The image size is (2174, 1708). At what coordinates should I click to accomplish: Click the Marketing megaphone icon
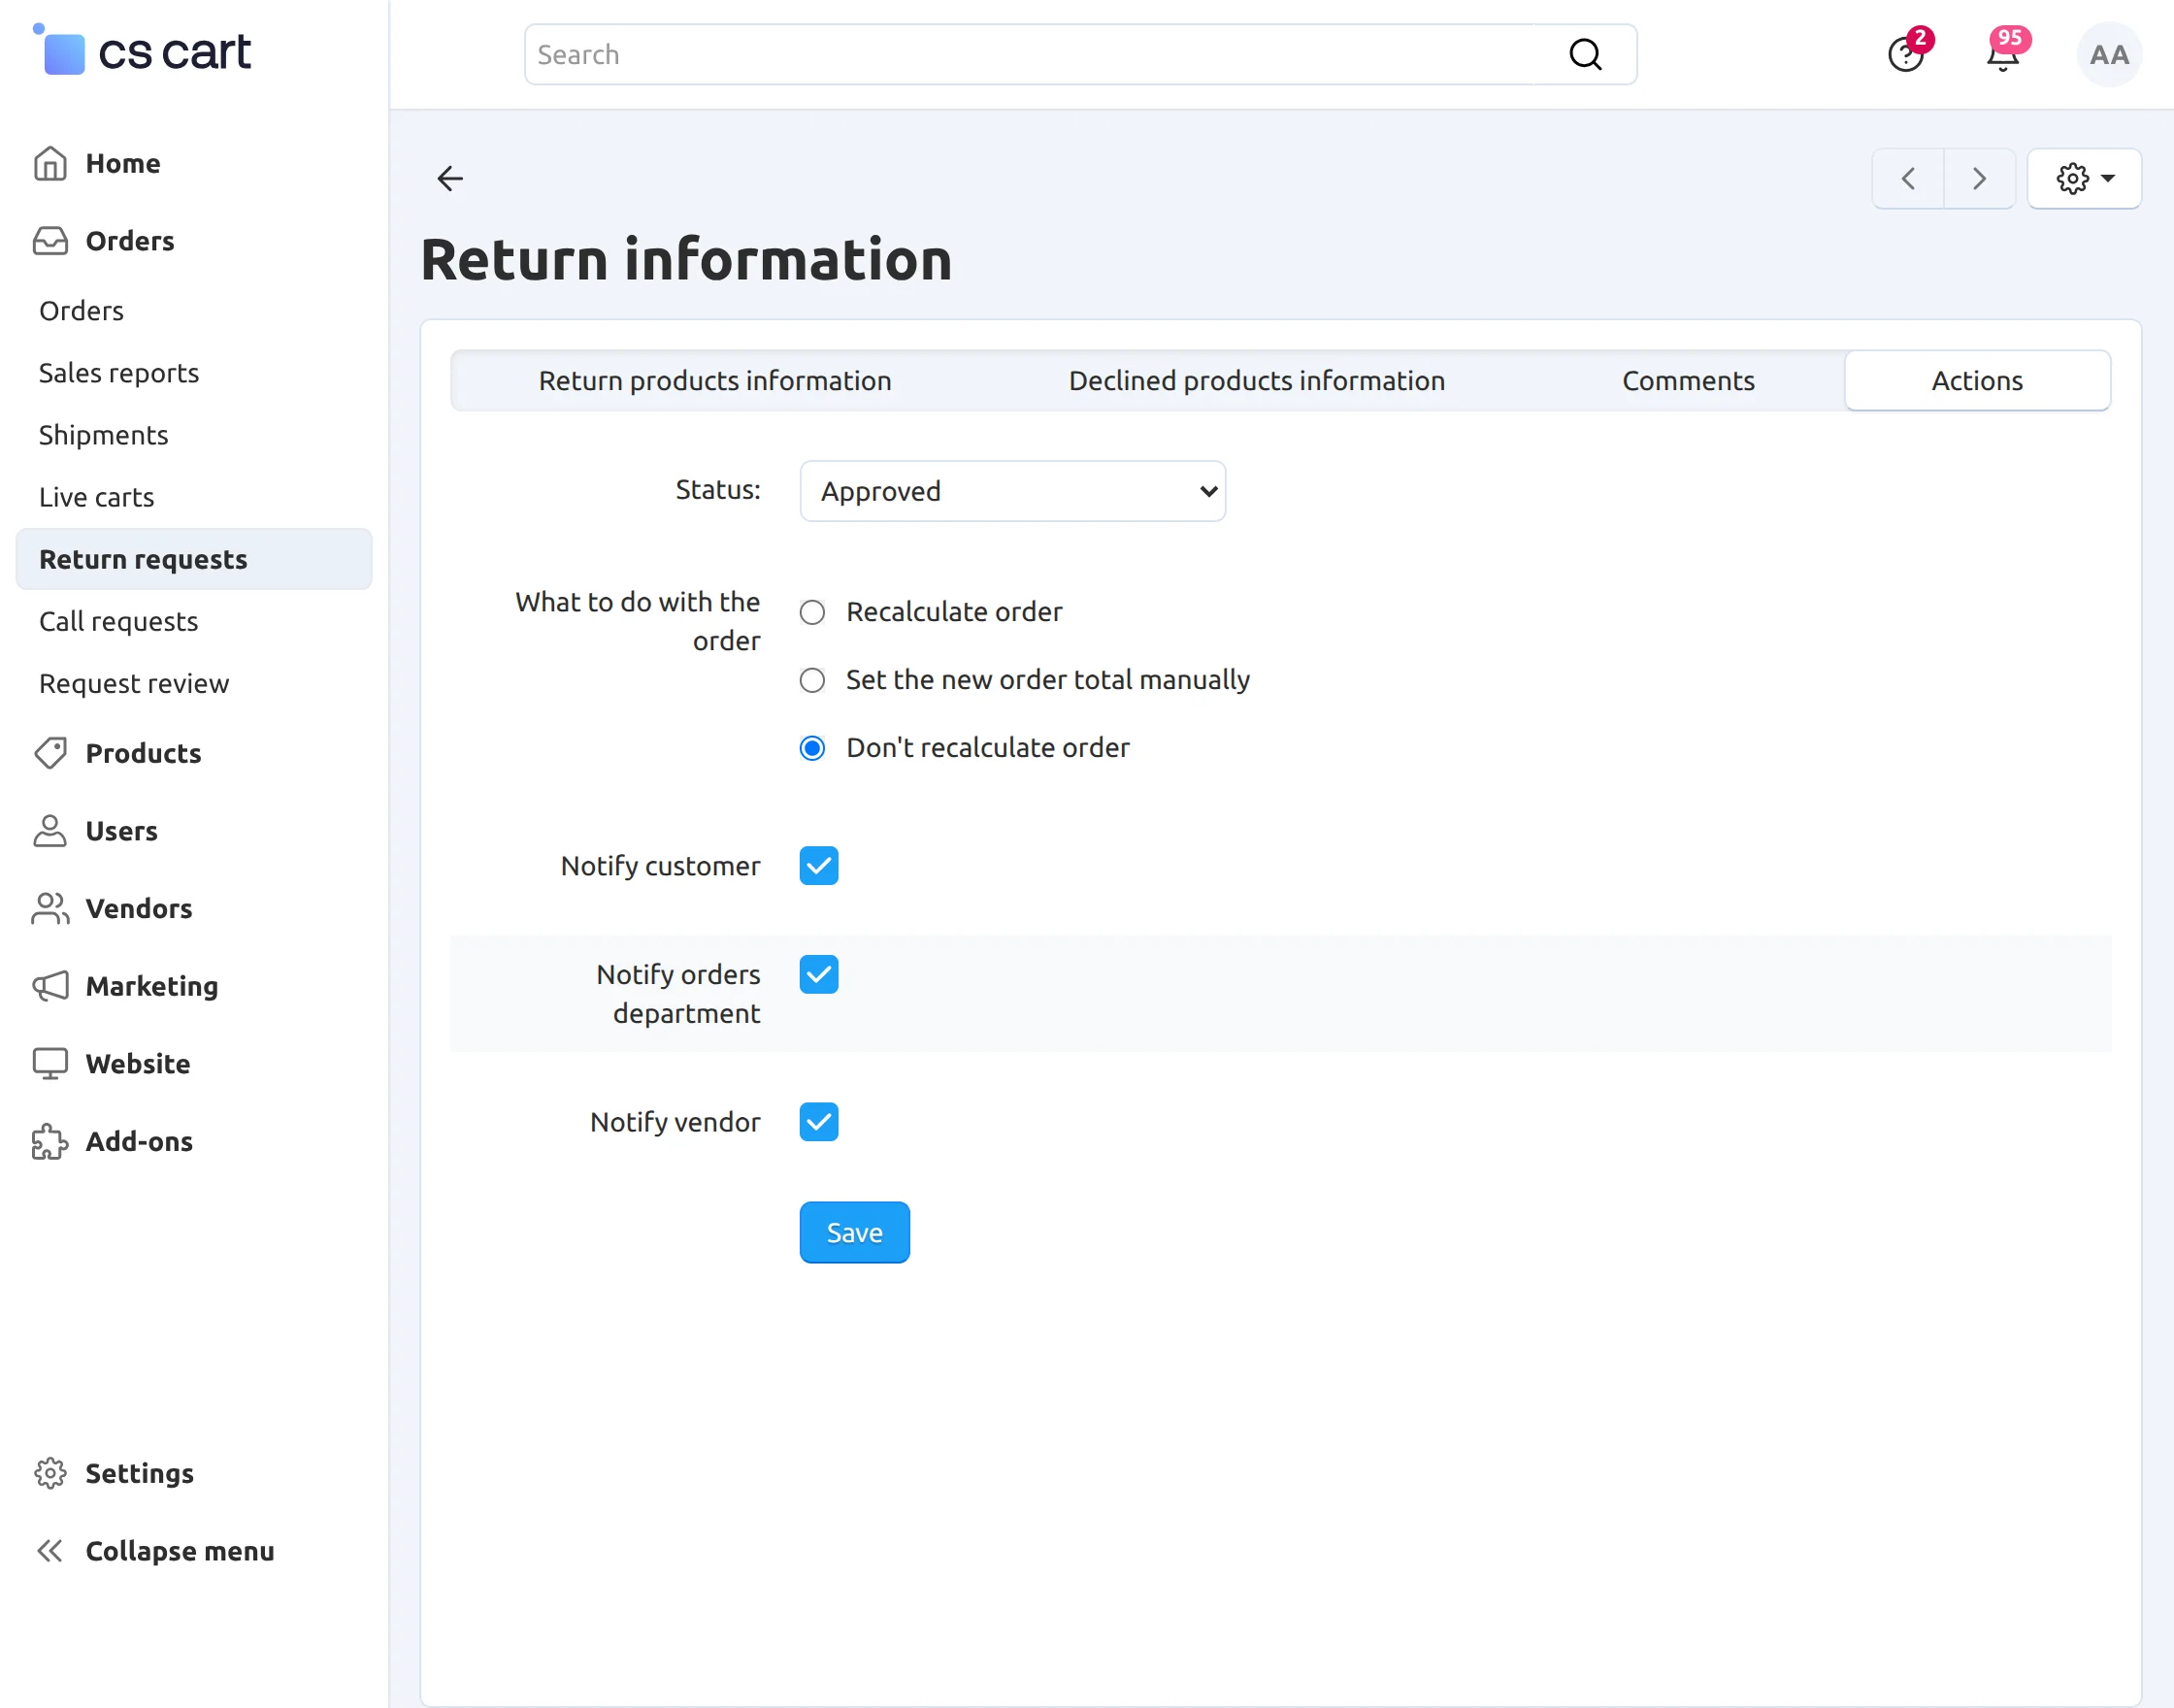(x=50, y=986)
